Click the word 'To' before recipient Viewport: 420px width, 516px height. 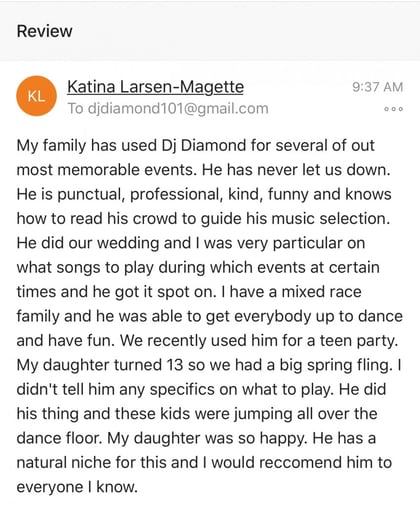75,109
